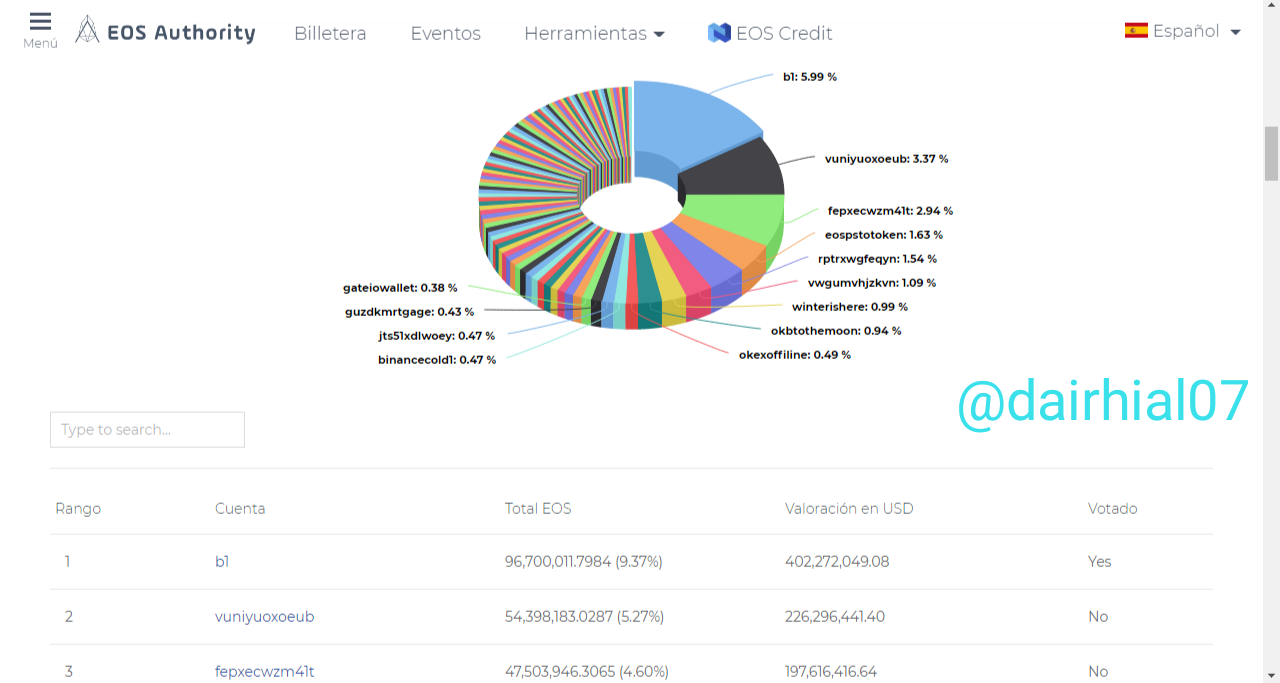The width and height of the screenshot is (1280, 683).
Task: Click the chart label 'fepxecwzm41t: 2.94 %'
Action: (890, 211)
